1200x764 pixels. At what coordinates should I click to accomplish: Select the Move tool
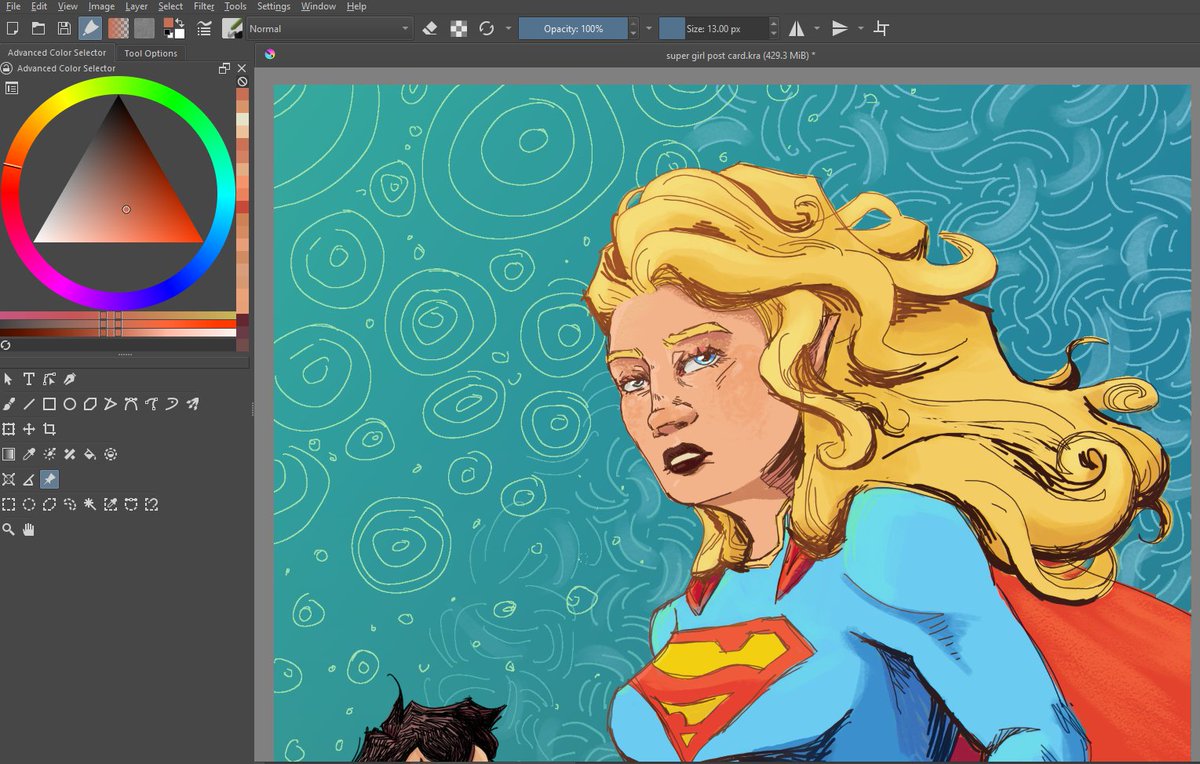(29, 429)
